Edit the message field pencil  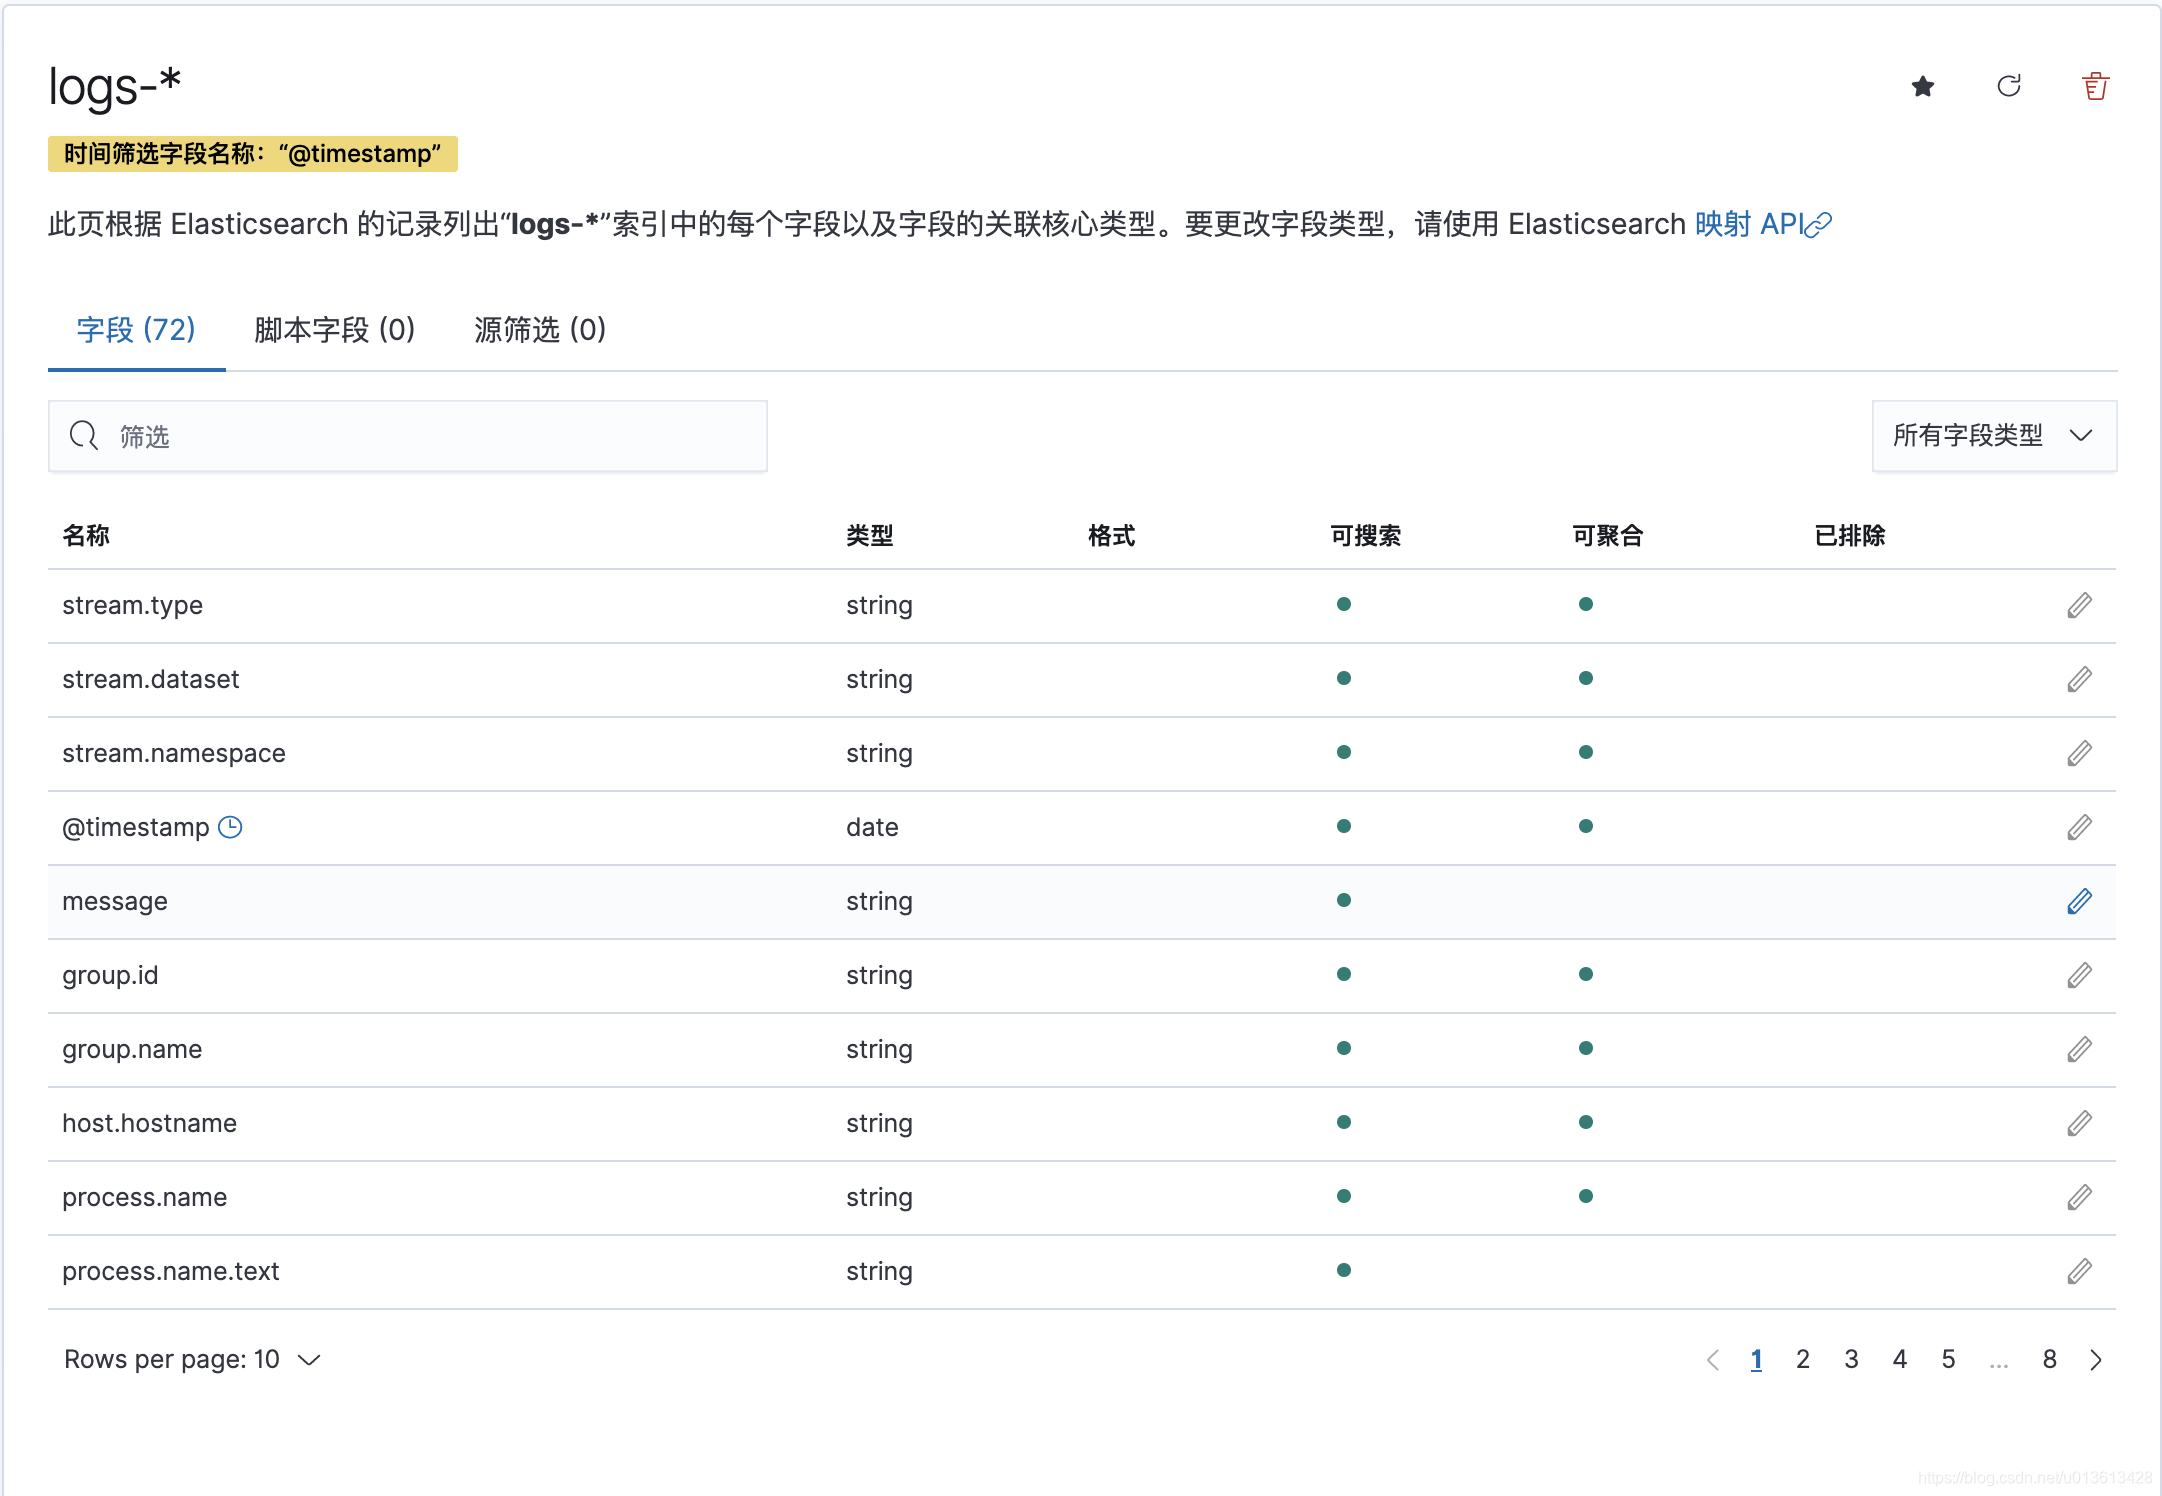click(x=2079, y=901)
